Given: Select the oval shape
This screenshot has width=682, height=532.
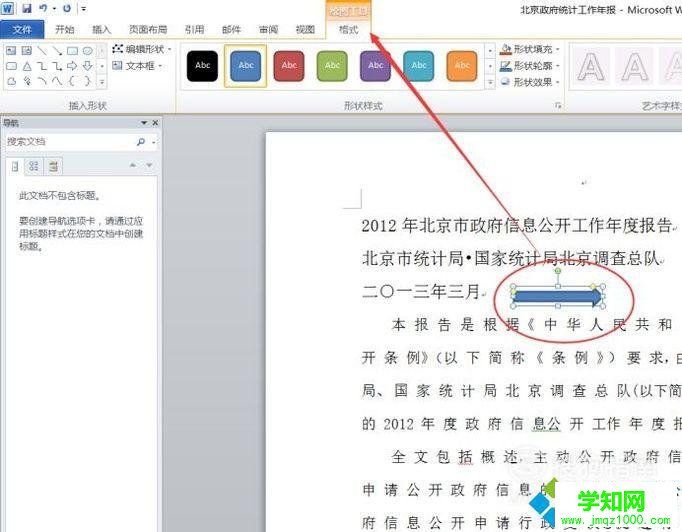Looking at the screenshot, I should click(87, 51).
